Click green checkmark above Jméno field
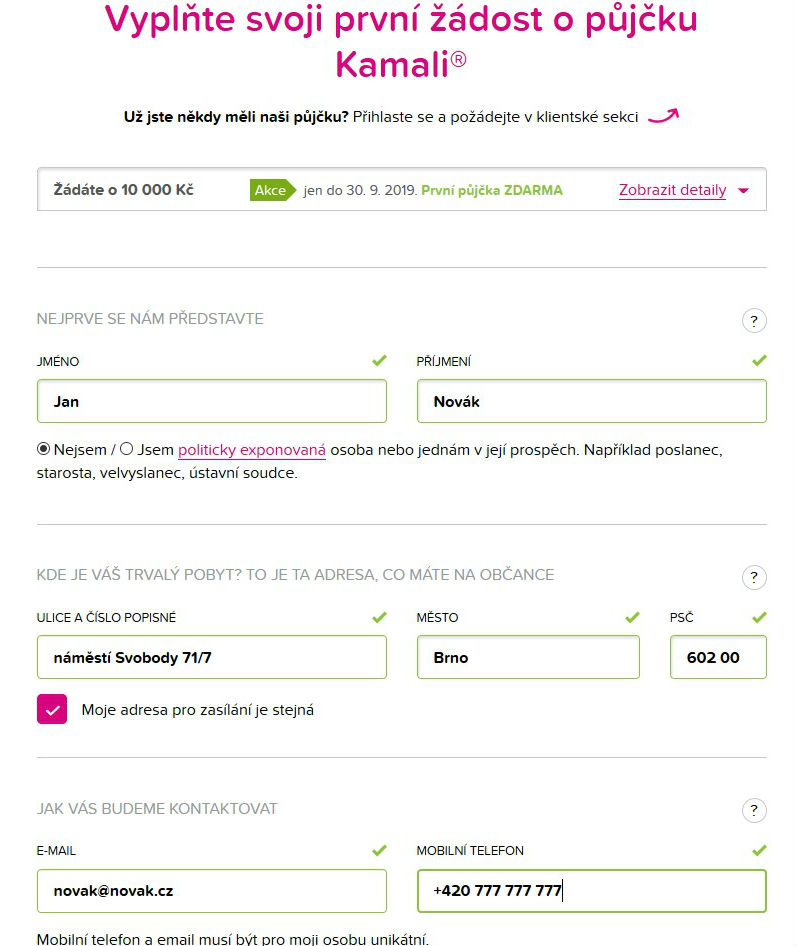The width and height of the screenshot is (796, 946). click(379, 361)
